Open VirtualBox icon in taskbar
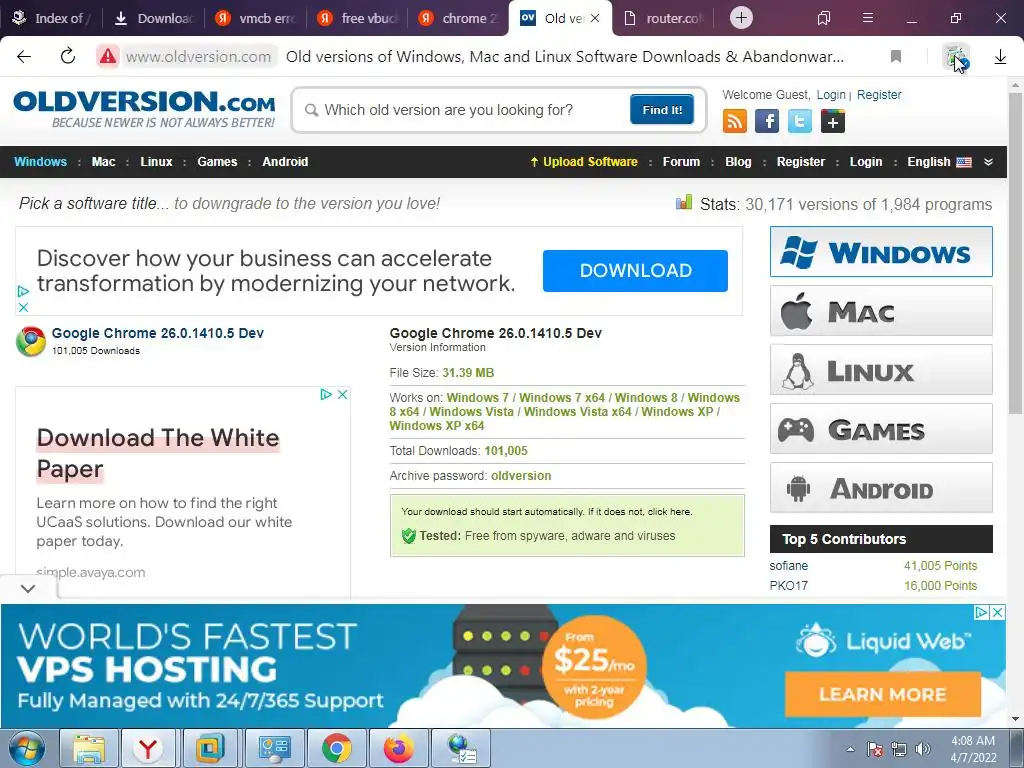Image resolution: width=1024 pixels, height=768 pixels. (x=210, y=749)
